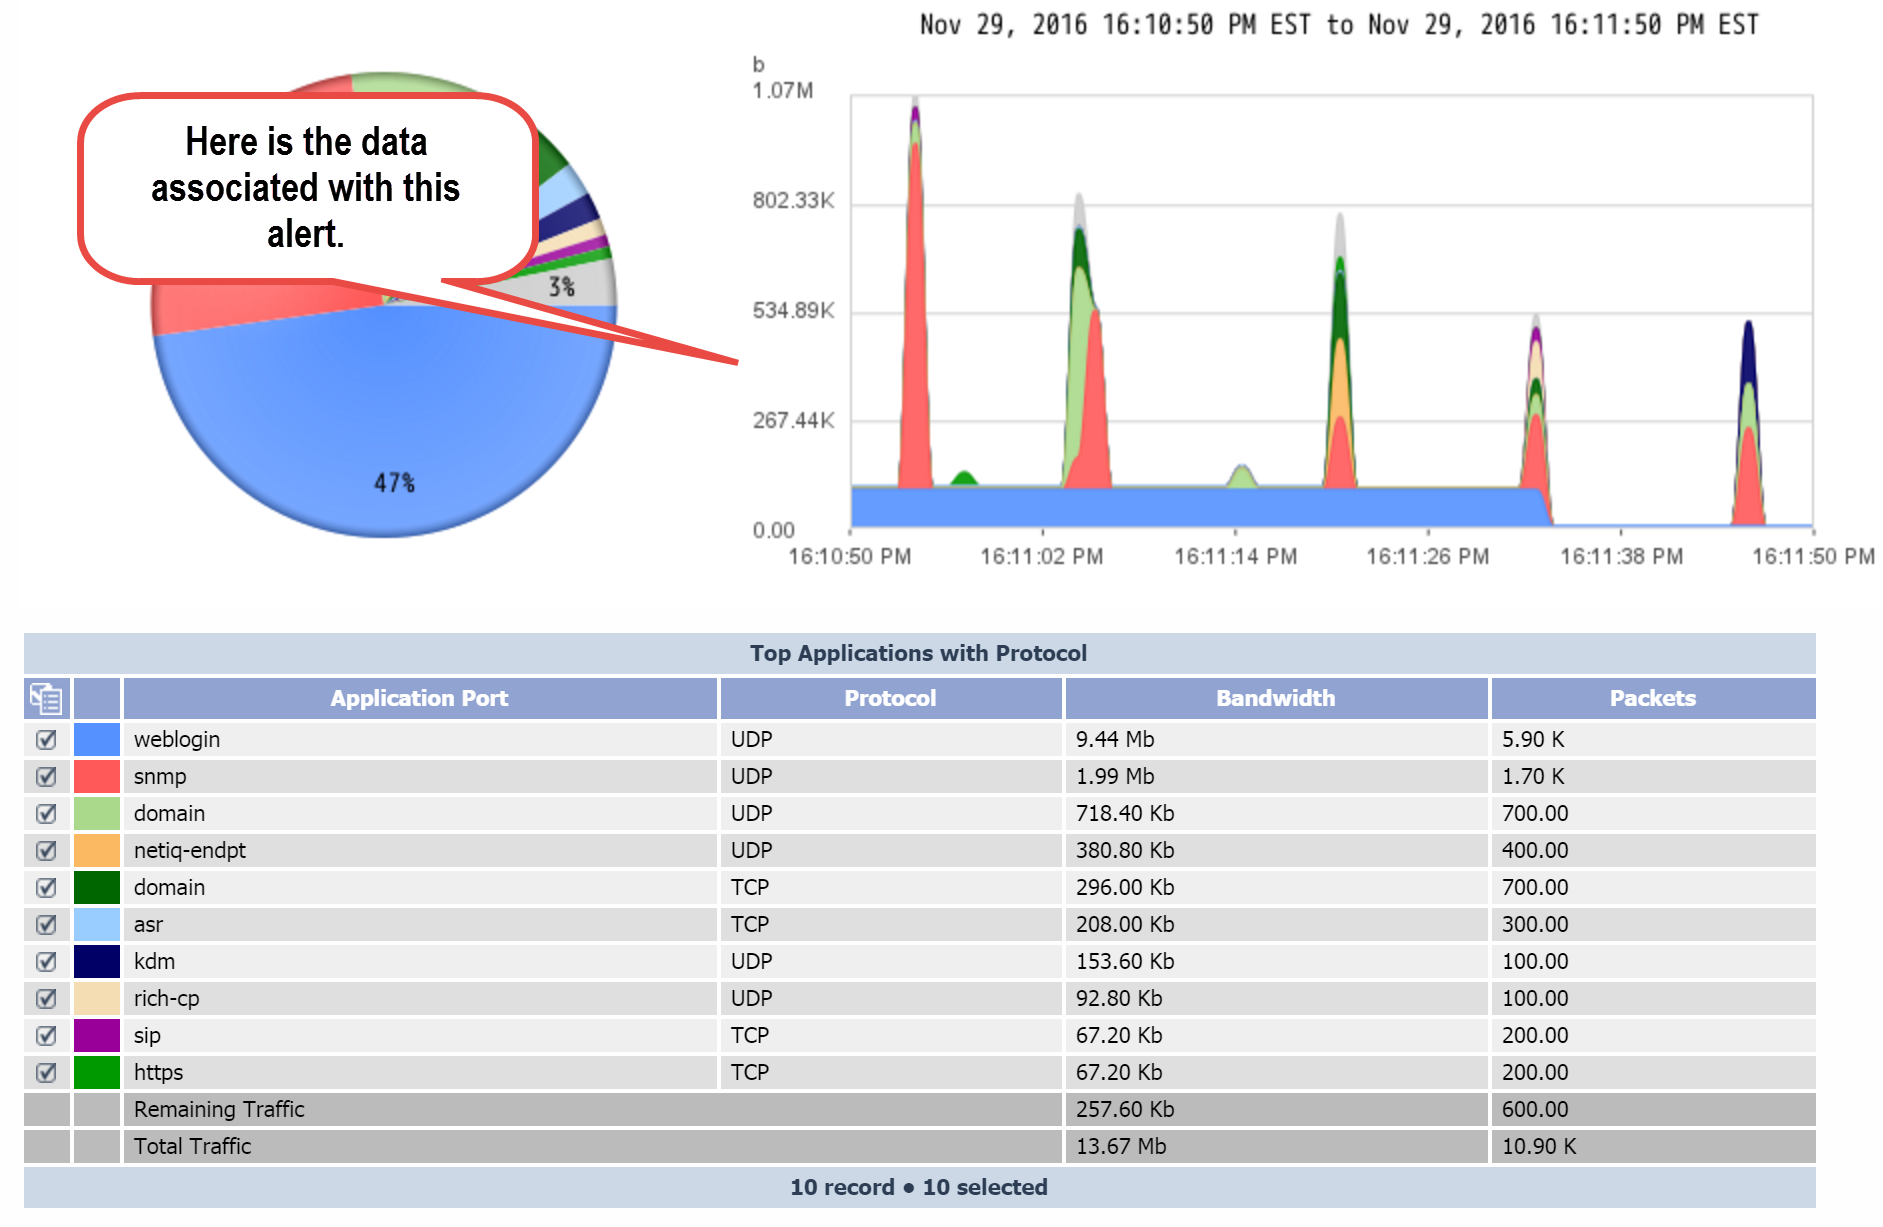Screen dimensions: 1883x1227
Task: Sort by Bandwidth column header
Action: click(1276, 698)
